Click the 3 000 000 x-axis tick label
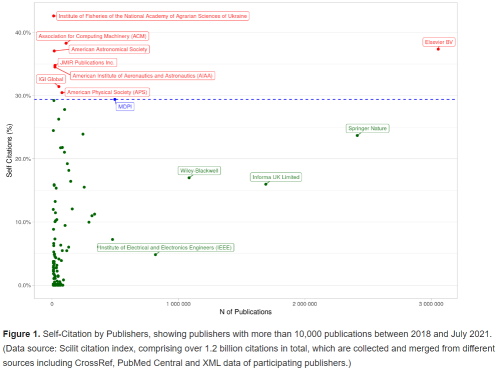The width and height of the screenshot is (500, 370). (431, 304)
